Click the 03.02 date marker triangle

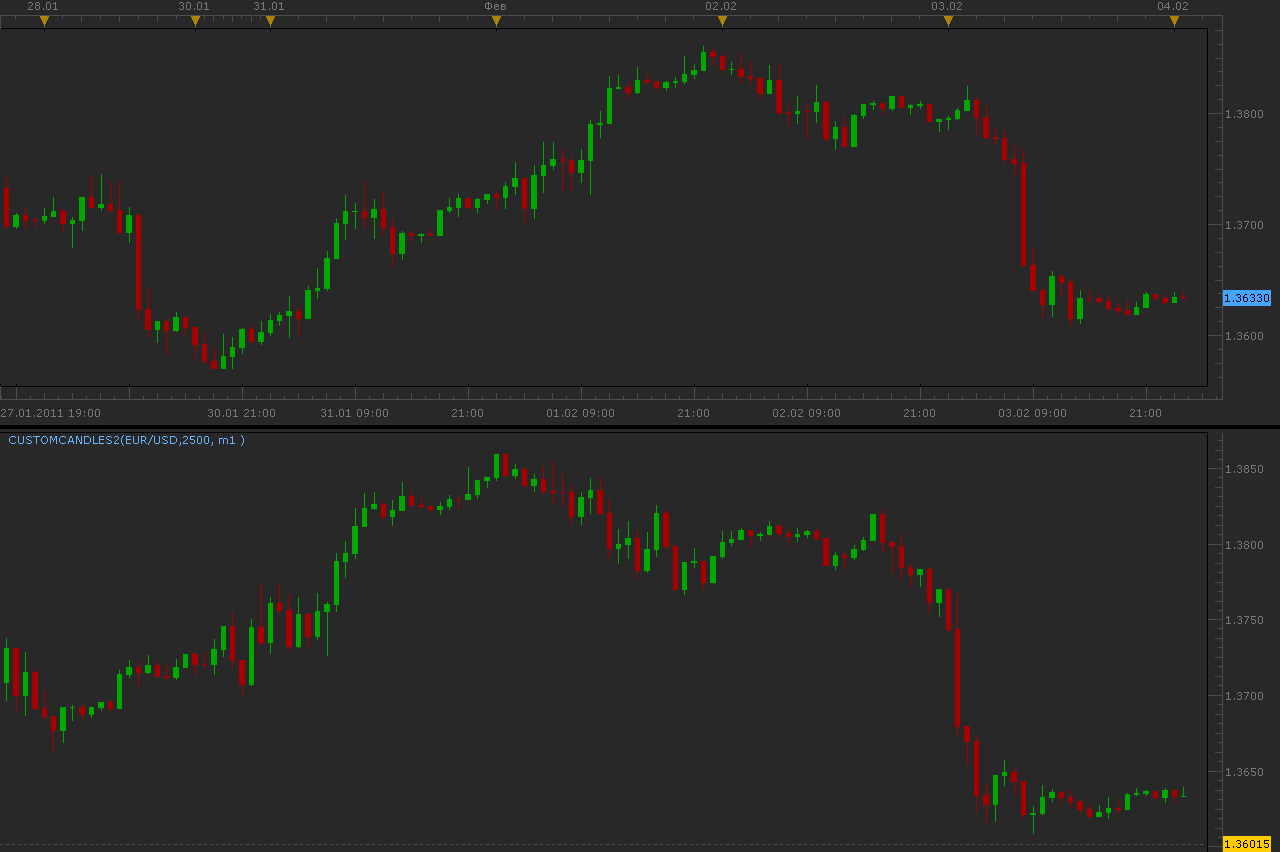coord(948,21)
